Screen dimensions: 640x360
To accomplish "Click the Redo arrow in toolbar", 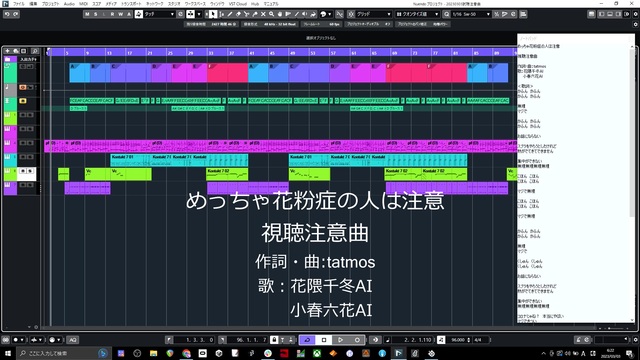I will coord(16,14).
